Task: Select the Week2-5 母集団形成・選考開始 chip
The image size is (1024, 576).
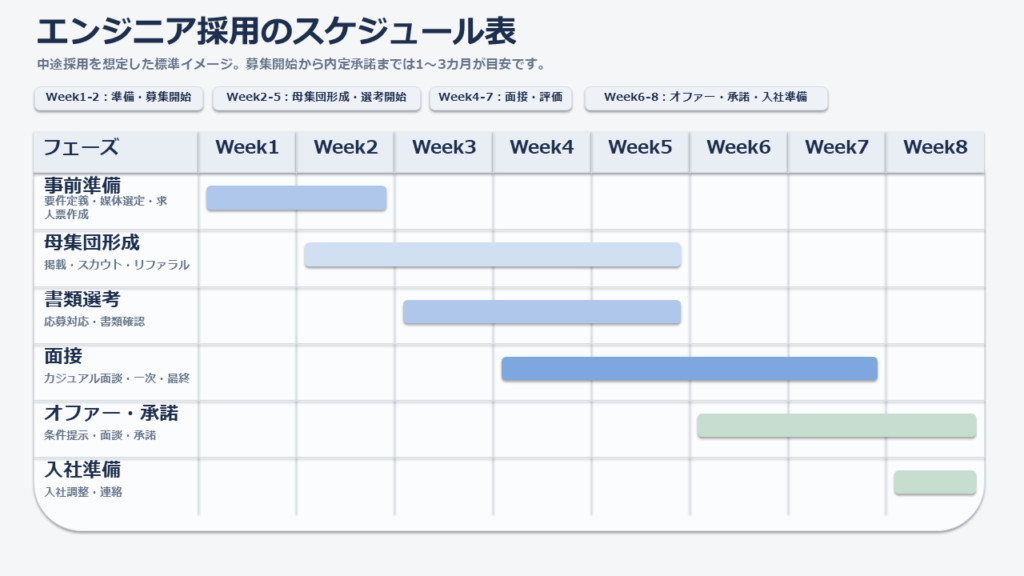Action: click(x=316, y=98)
